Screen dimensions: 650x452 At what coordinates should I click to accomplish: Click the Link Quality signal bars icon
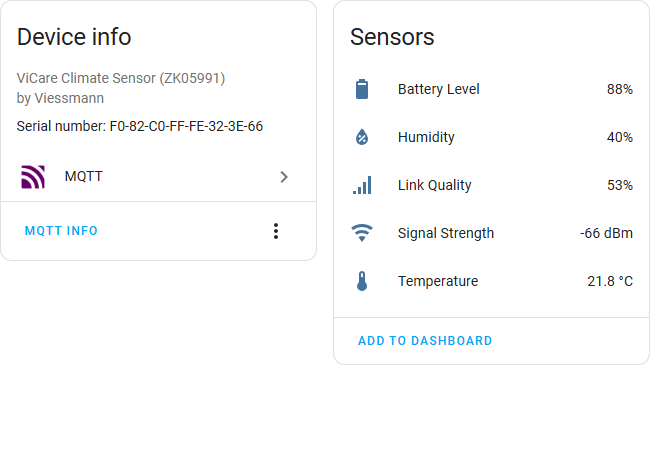point(362,185)
